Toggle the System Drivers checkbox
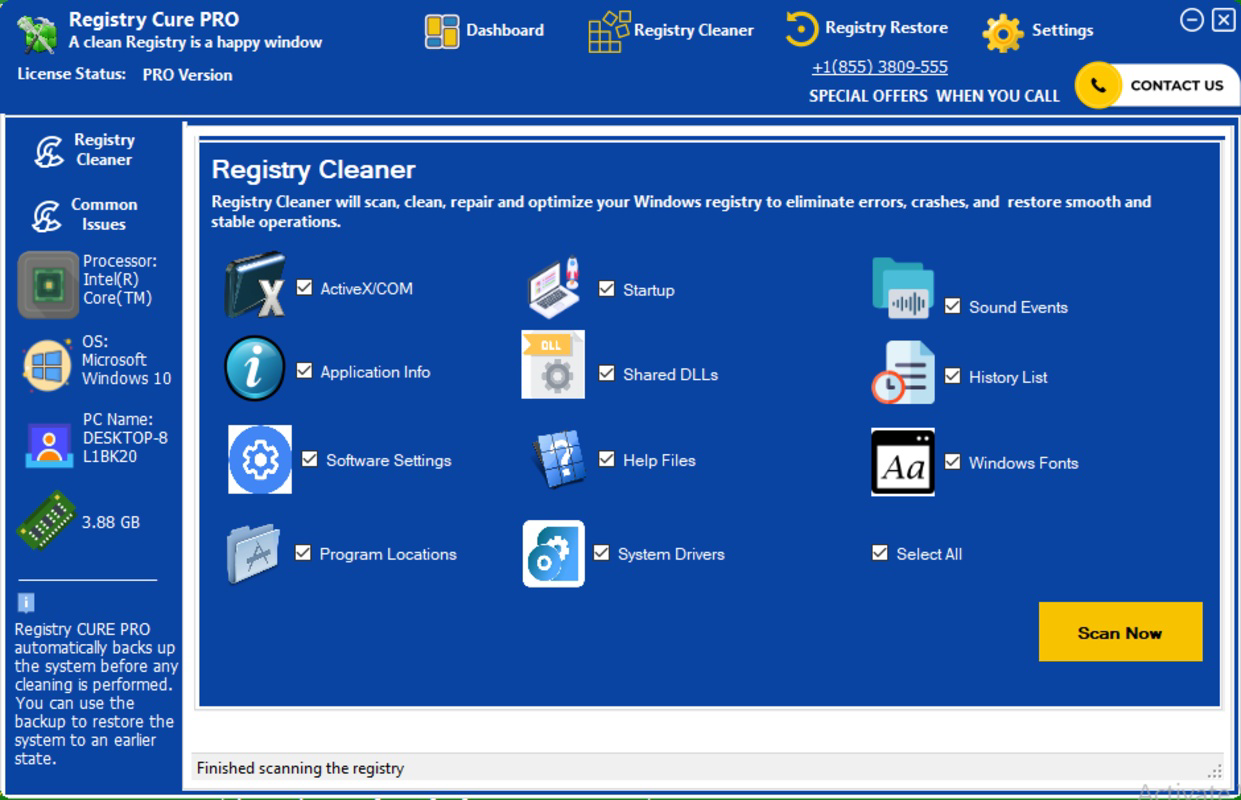The image size is (1241, 800). coord(601,553)
